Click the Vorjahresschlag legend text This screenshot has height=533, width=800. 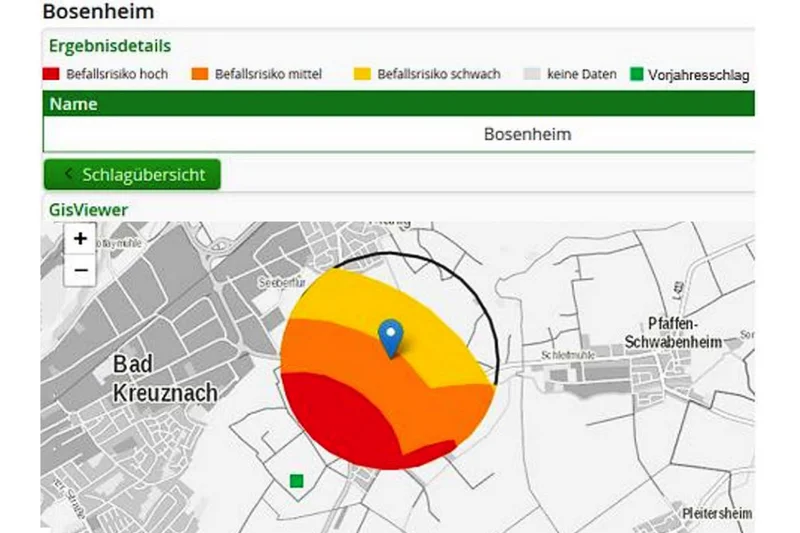click(x=698, y=75)
